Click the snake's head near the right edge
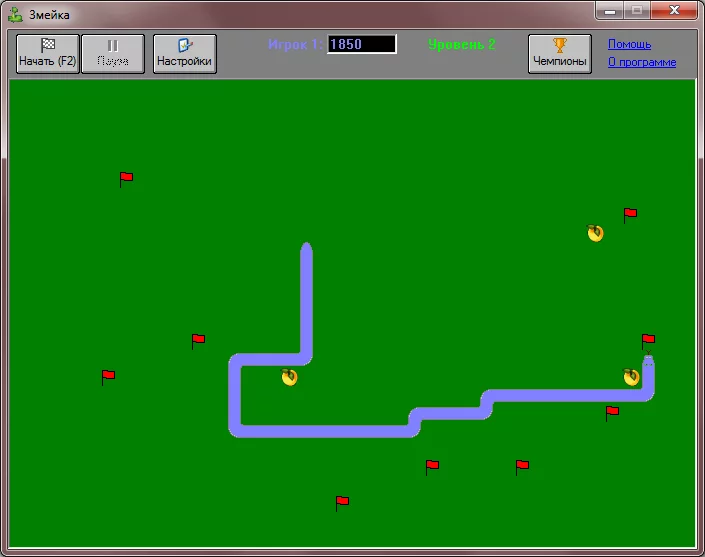Viewport: 705px width, 557px height. (648, 361)
